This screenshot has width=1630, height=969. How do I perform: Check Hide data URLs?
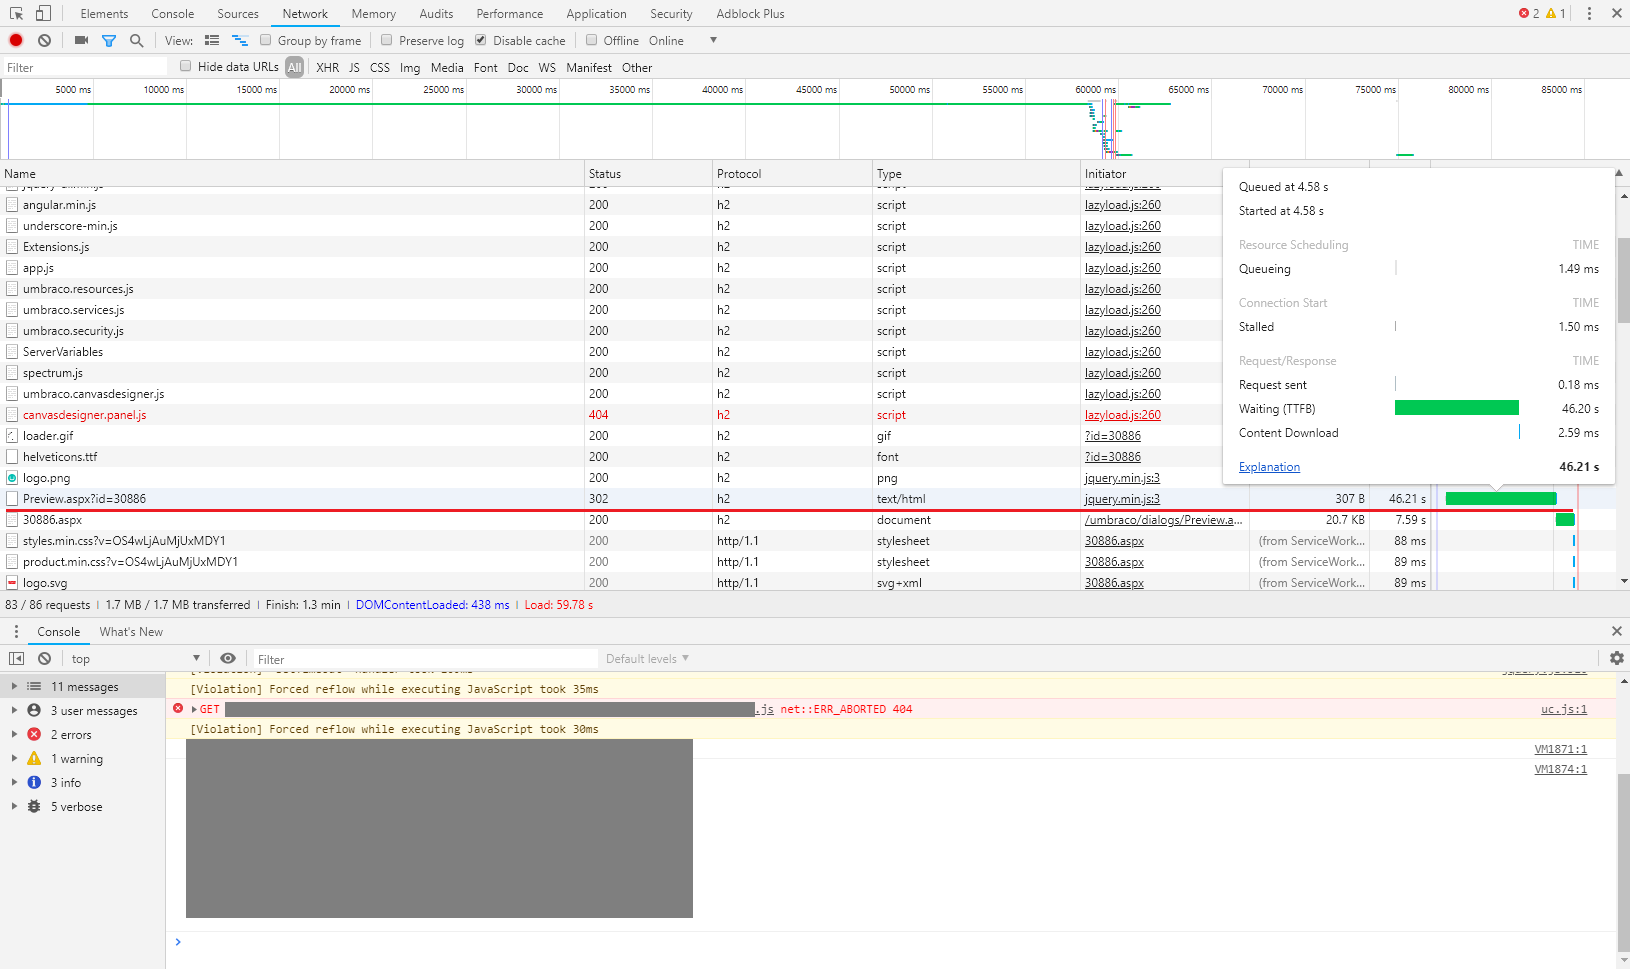(x=185, y=66)
